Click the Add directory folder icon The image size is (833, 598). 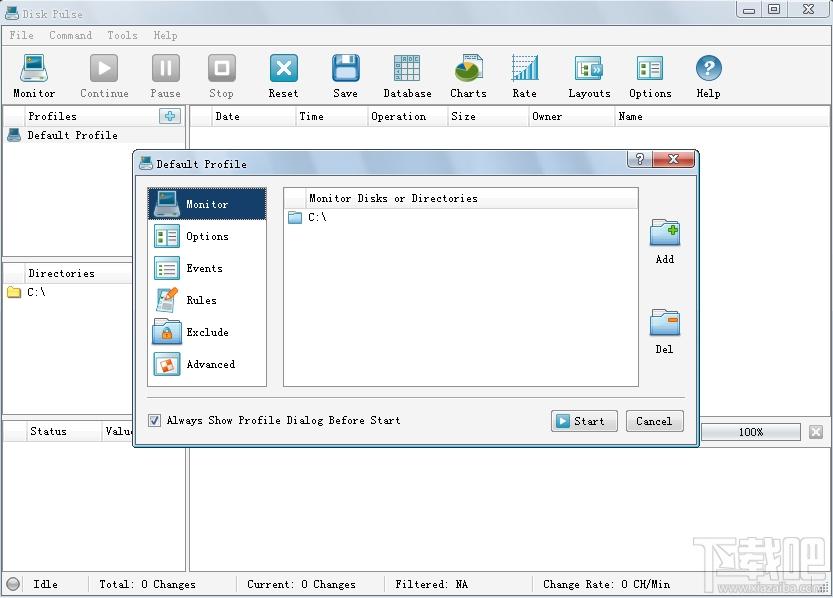(x=665, y=233)
